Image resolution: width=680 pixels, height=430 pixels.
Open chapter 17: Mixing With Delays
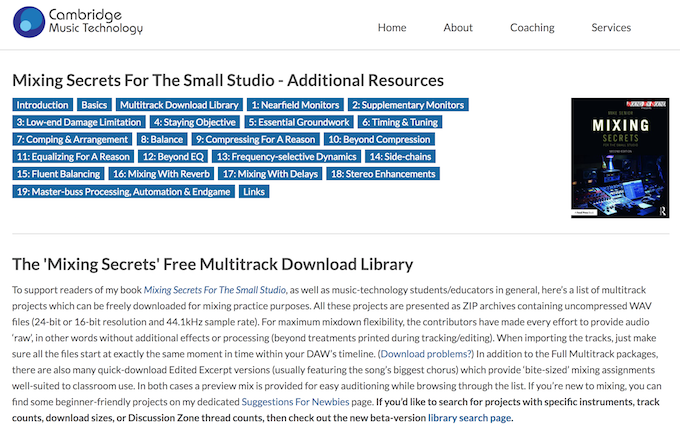(270, 174)
